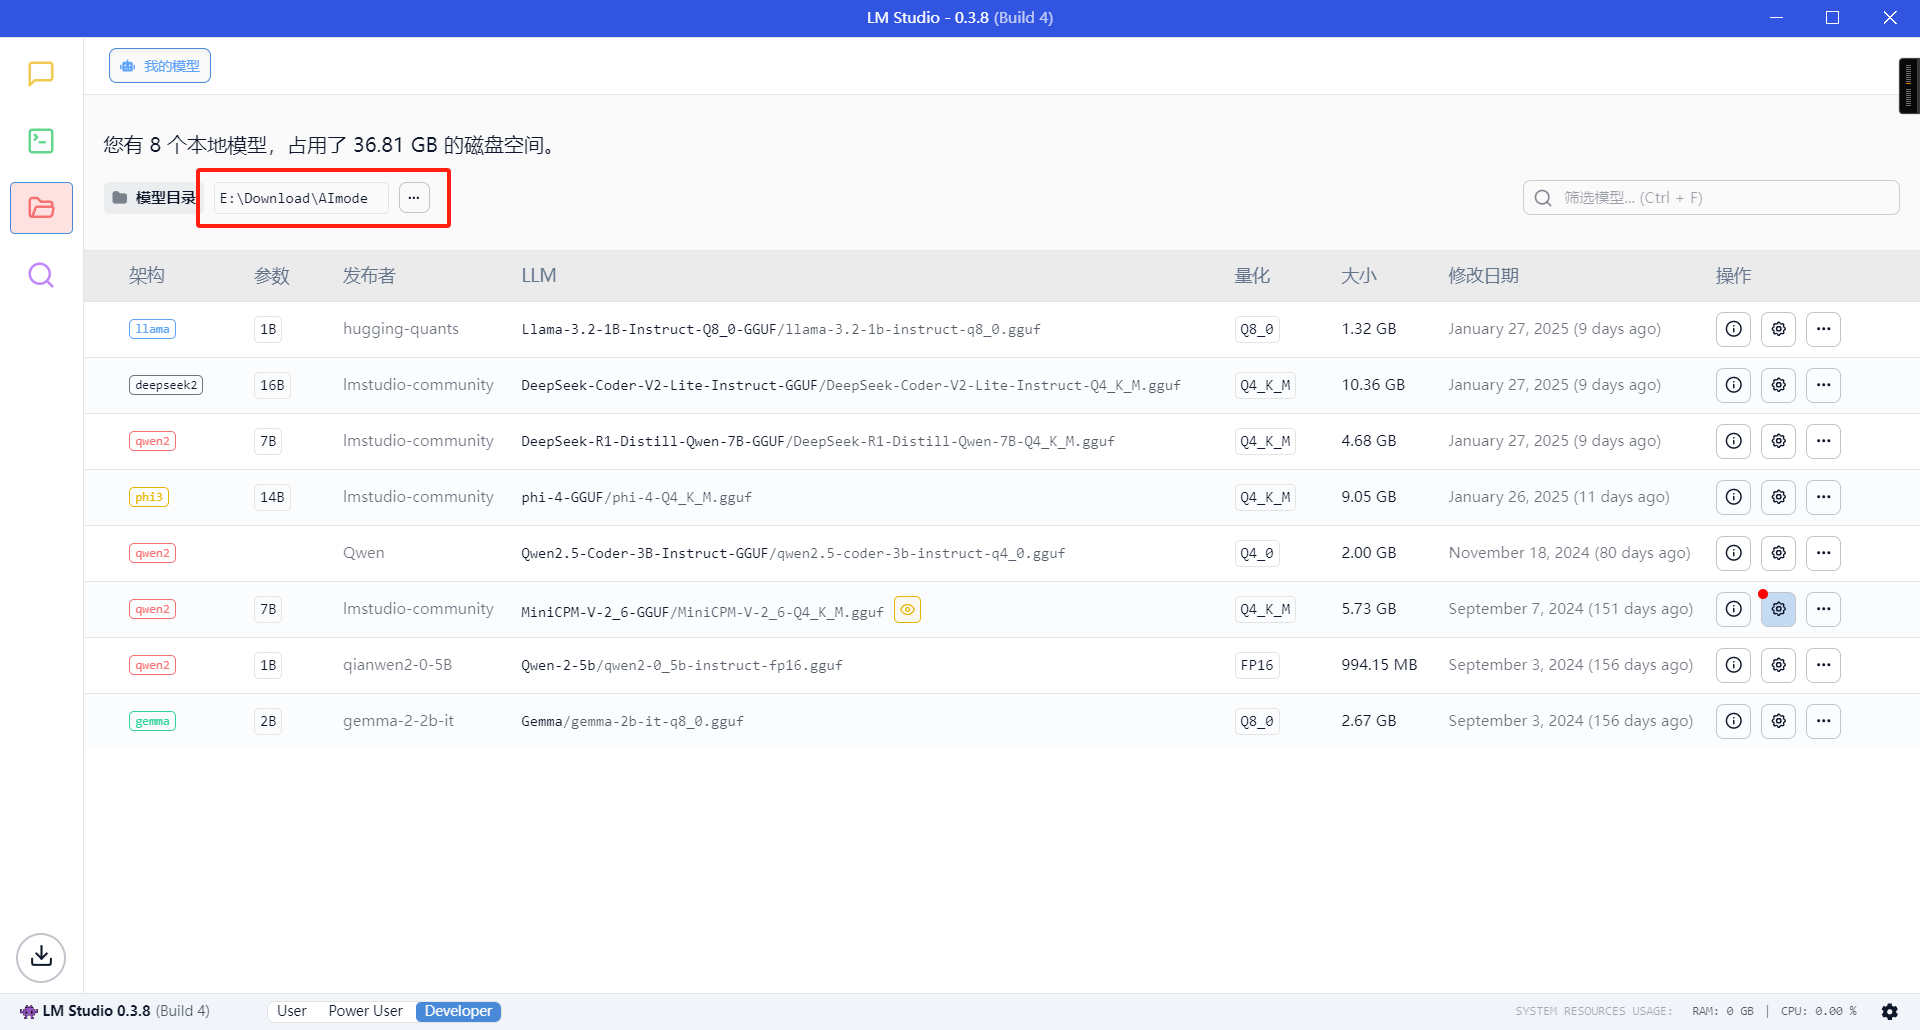Open more actions for qwen2-0_5b-instruct-fp16 row
This screenshot has height=1030, width=1920.
(x=1823, y=665)
